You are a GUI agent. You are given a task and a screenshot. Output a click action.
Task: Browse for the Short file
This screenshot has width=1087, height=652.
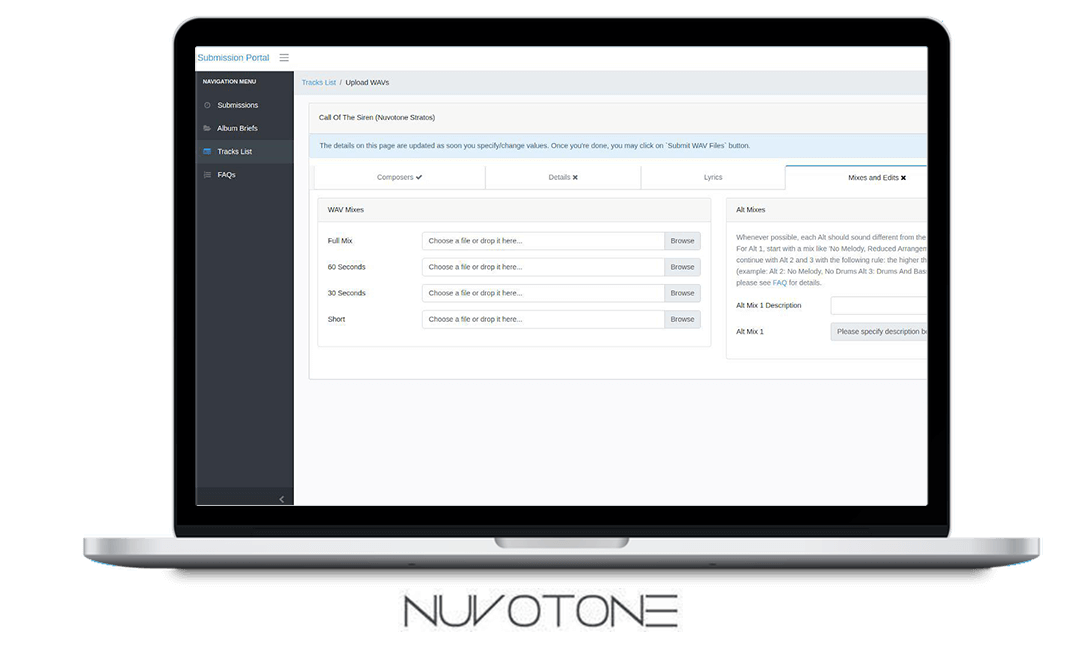[682, 319]
